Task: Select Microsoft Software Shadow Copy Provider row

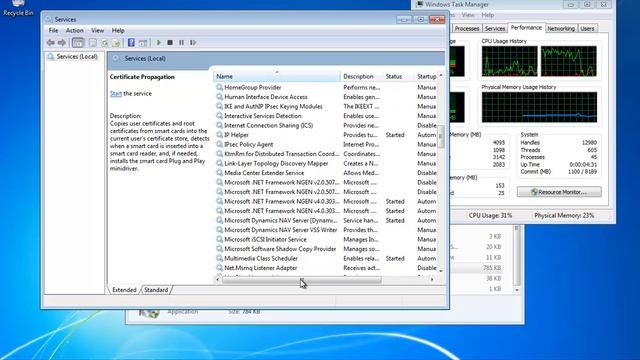Action: point(280,249)
